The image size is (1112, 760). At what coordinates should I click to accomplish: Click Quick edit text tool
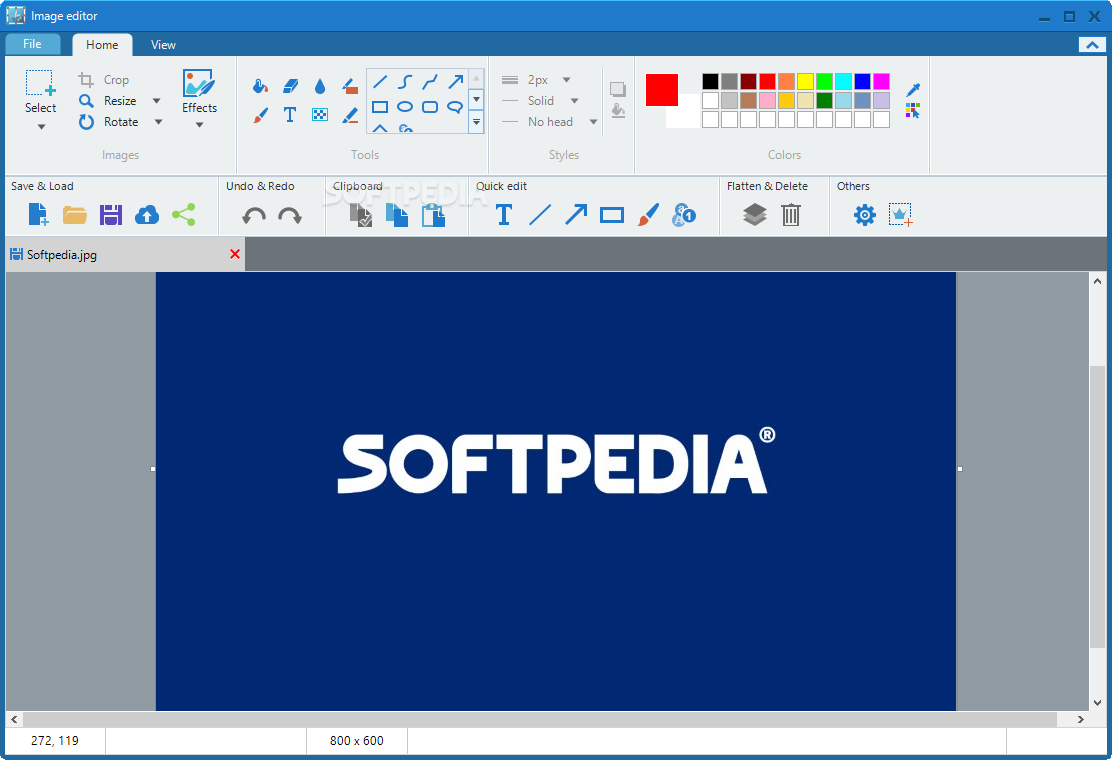tap(504, 214)
